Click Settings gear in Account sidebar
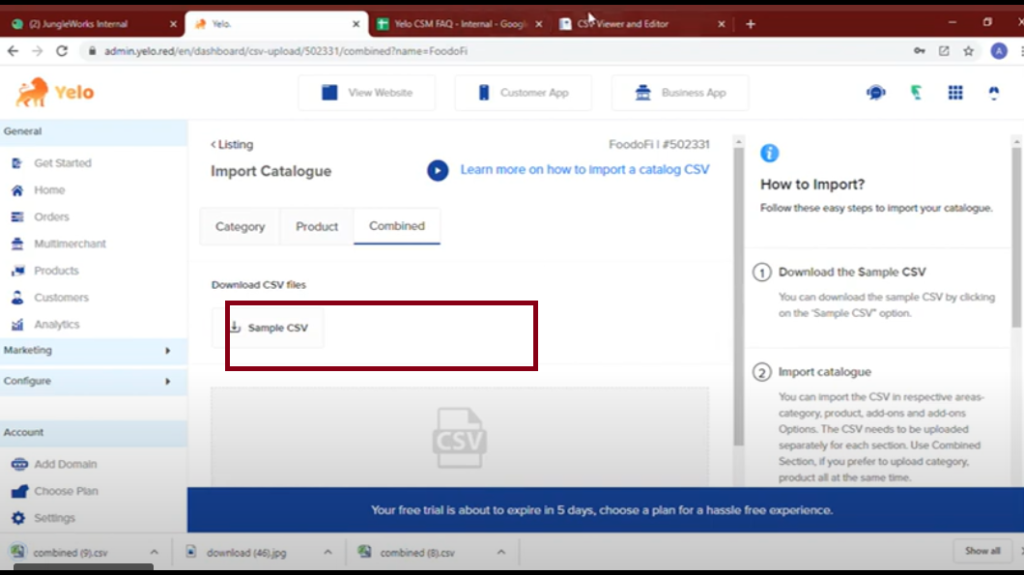The image size is (1024, 575). pyautogui.click(x=18, y=518)
